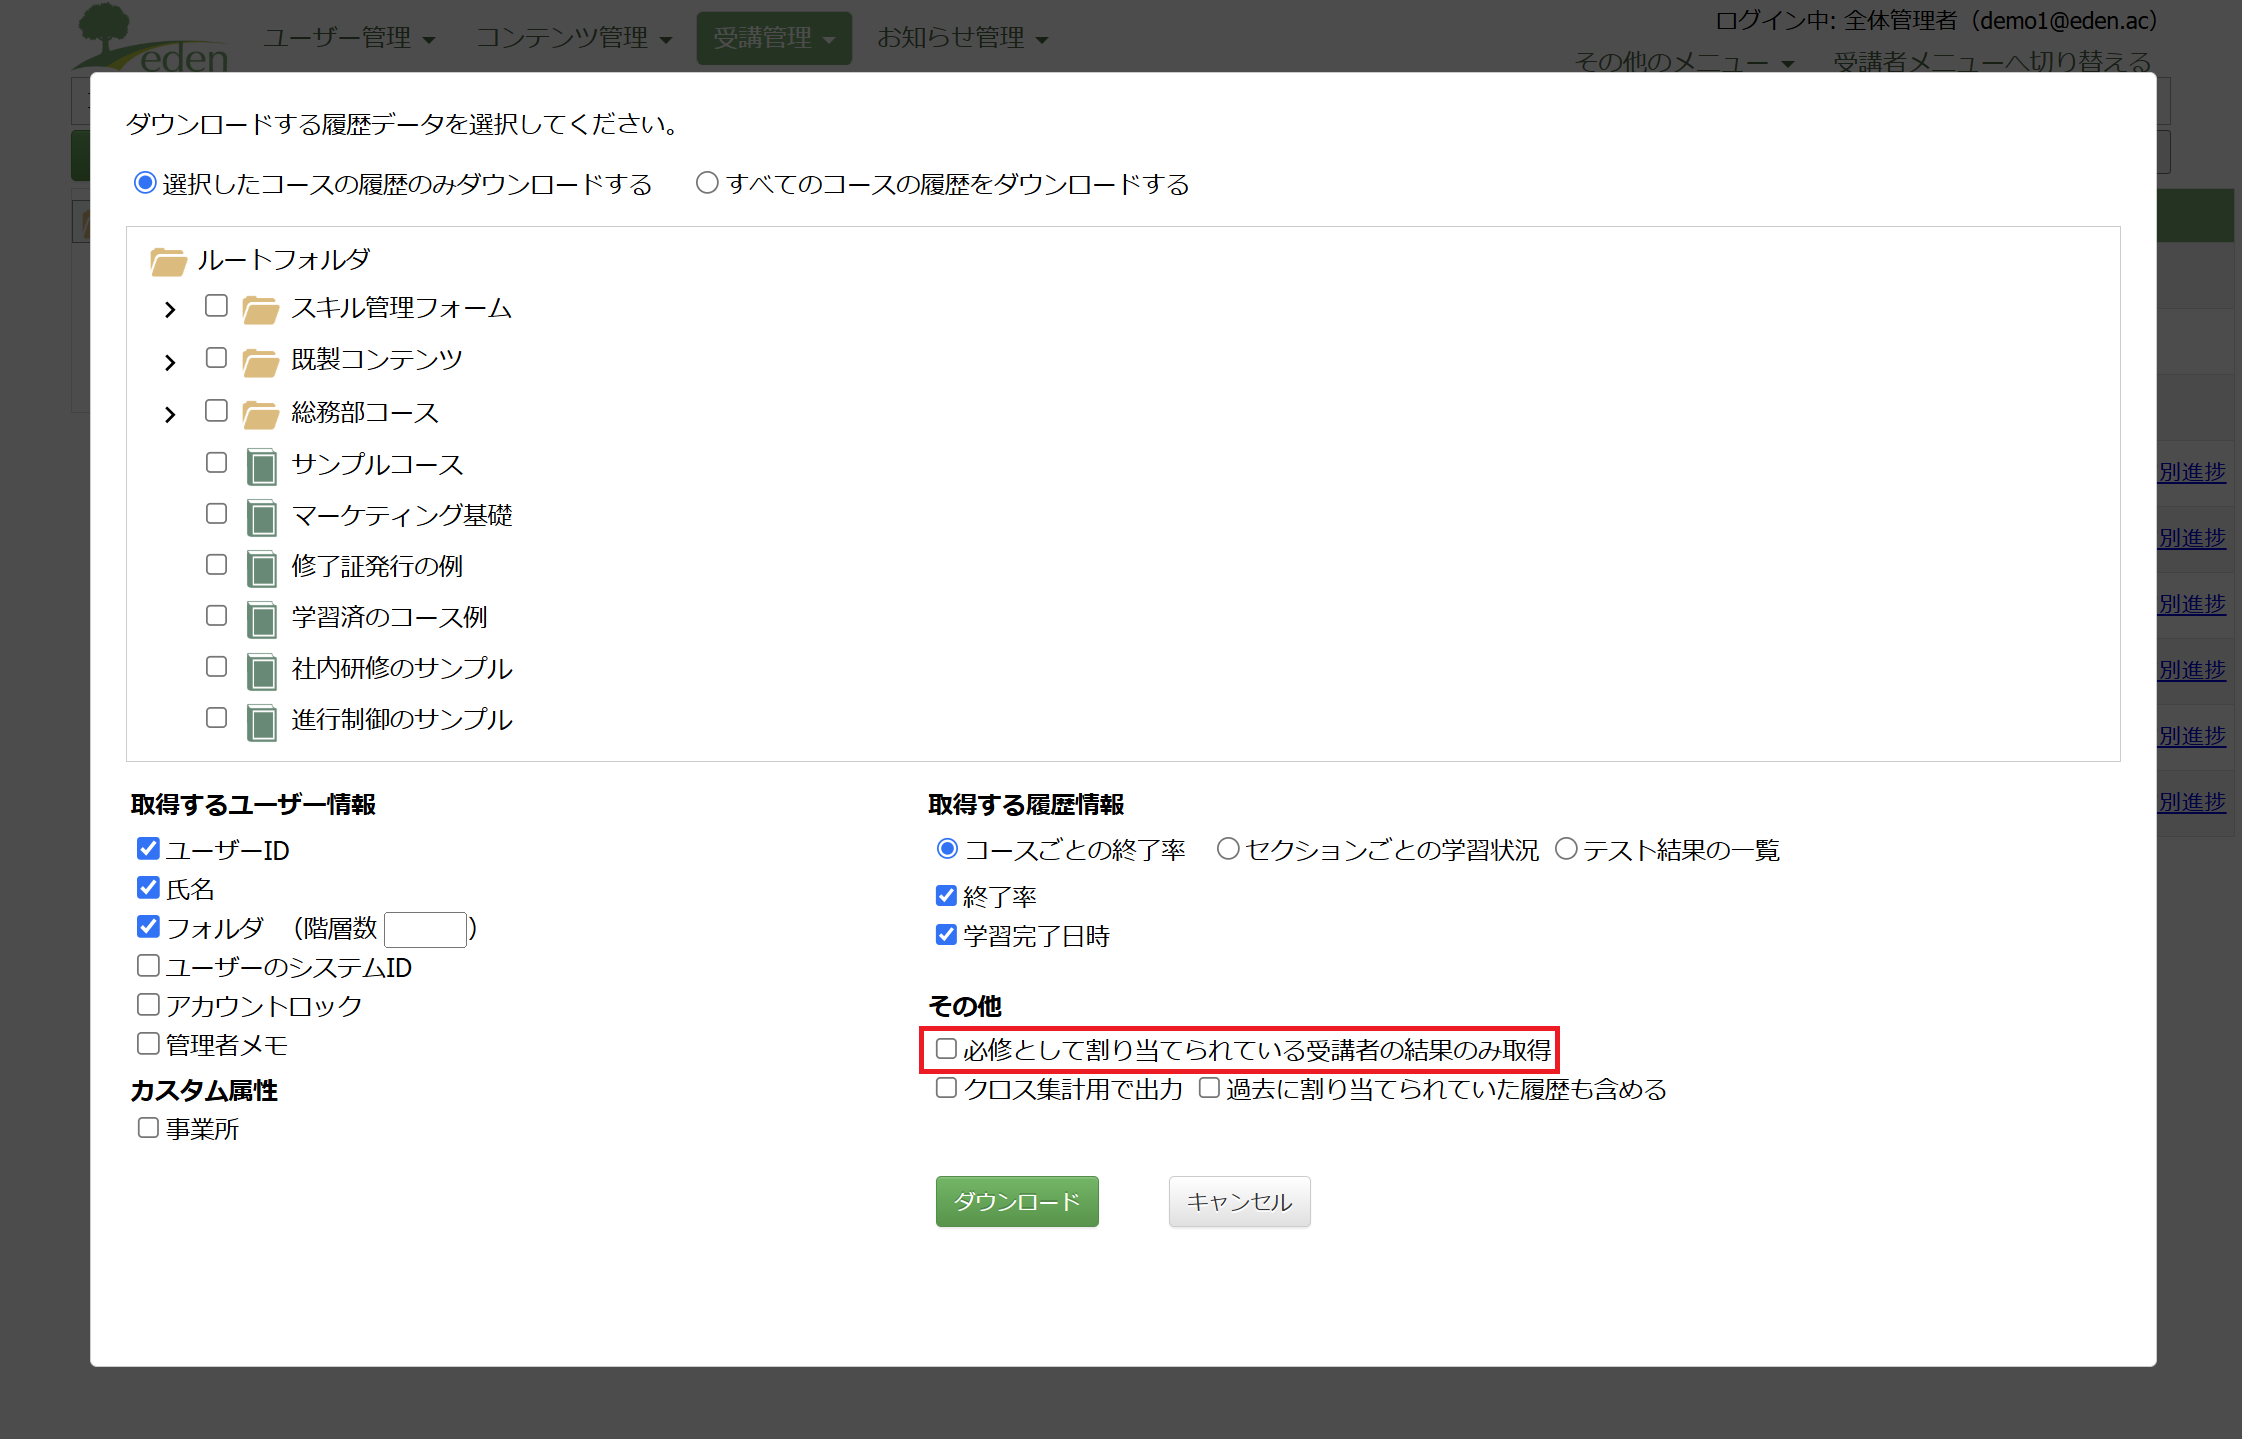2242x1439 pixels.
Task: Select コースごとの終了率 radio button
Action: tap(947, 849)
